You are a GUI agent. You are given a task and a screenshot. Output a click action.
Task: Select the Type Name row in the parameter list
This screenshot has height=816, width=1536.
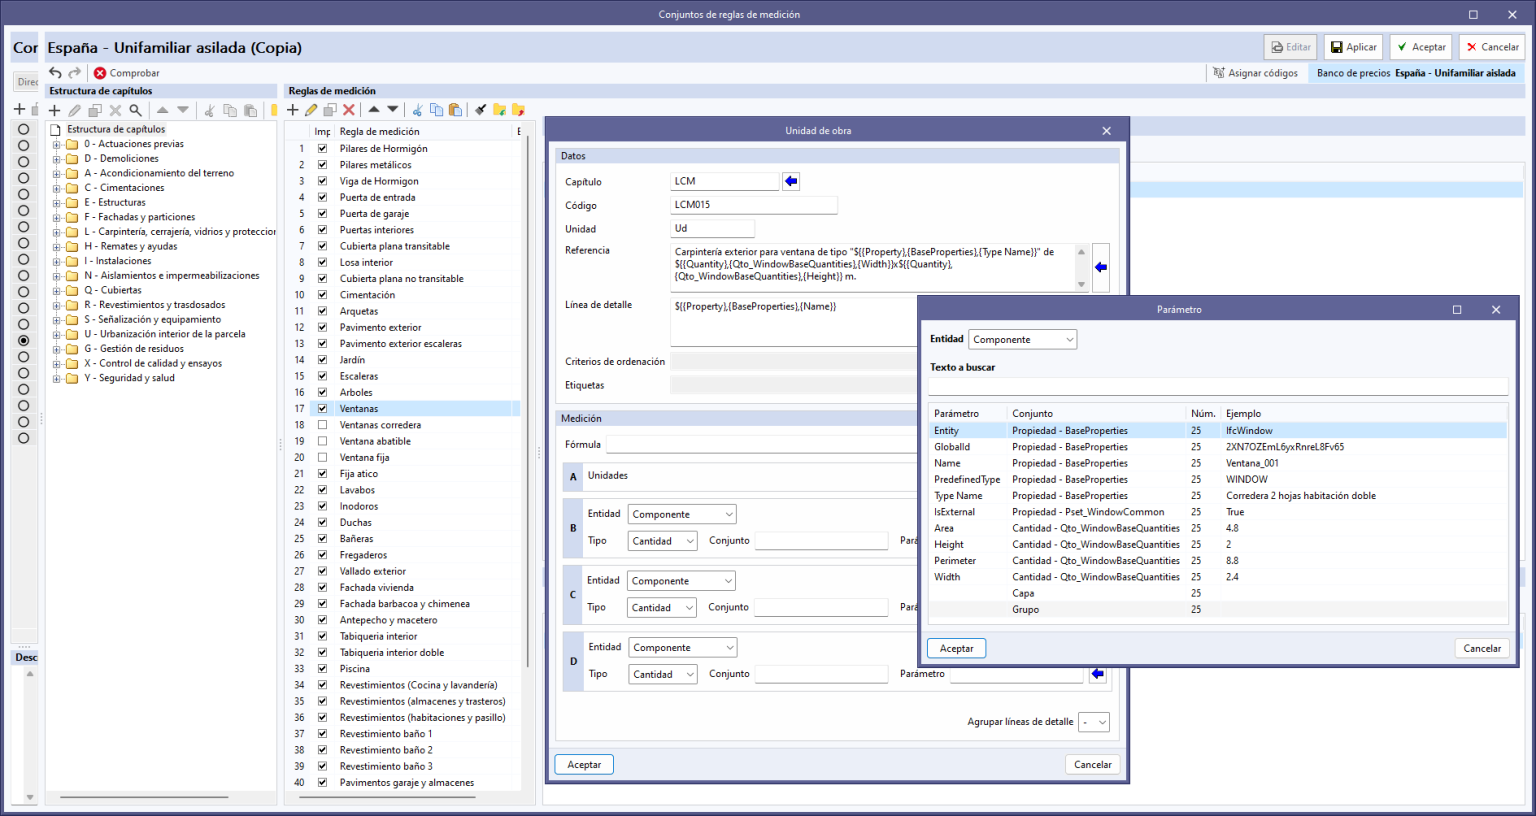(x=958, y=496)
